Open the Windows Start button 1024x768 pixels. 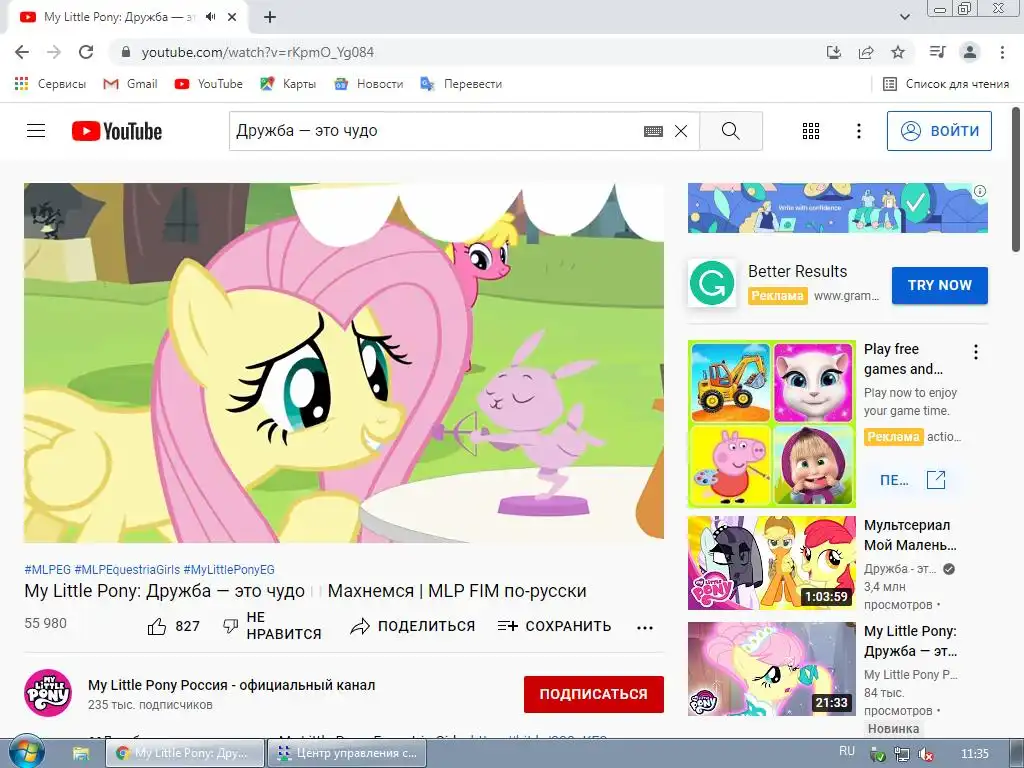(x=25, y=752)
